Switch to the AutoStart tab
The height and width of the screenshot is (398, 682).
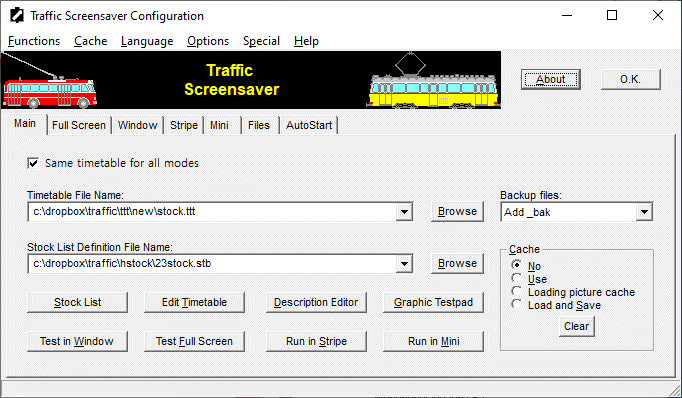click(x=309, y=125)
